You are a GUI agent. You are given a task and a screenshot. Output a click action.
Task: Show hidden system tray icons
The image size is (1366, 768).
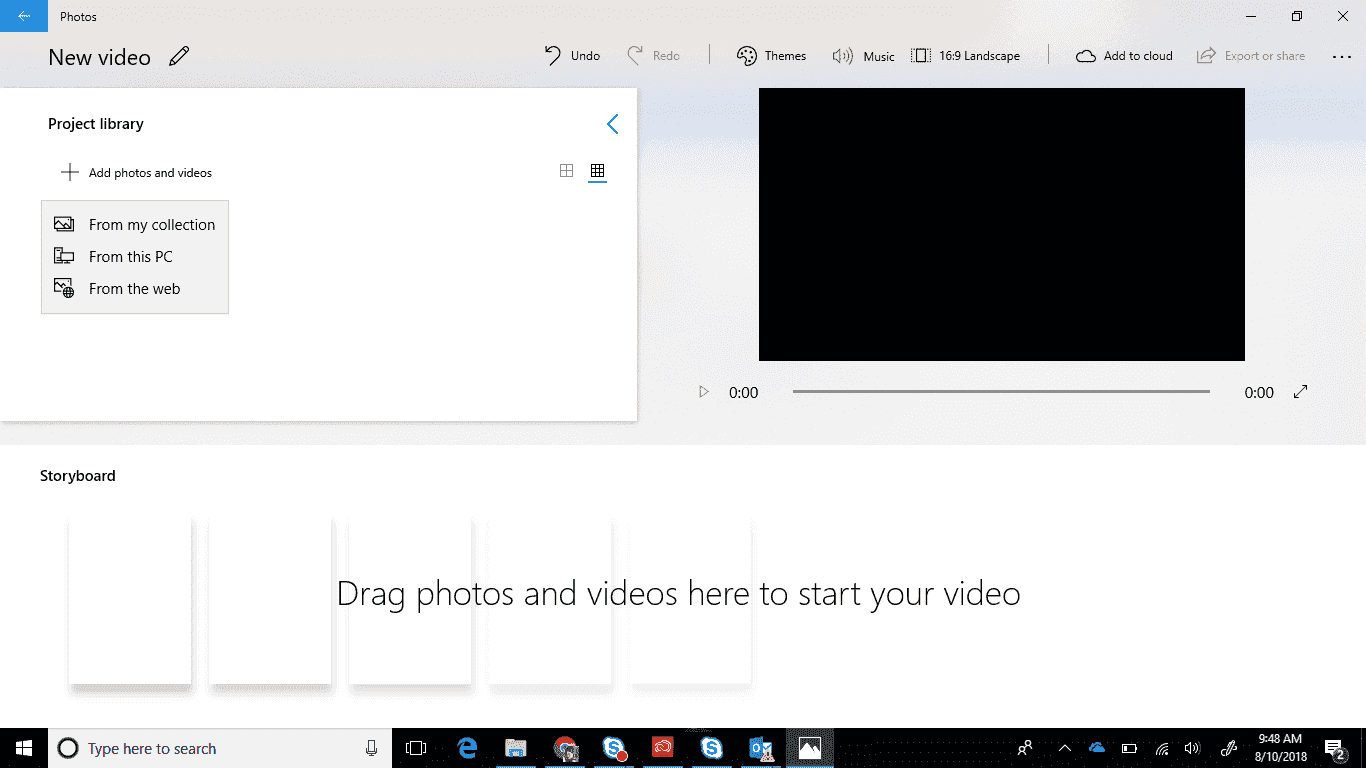pos(1064,748)
